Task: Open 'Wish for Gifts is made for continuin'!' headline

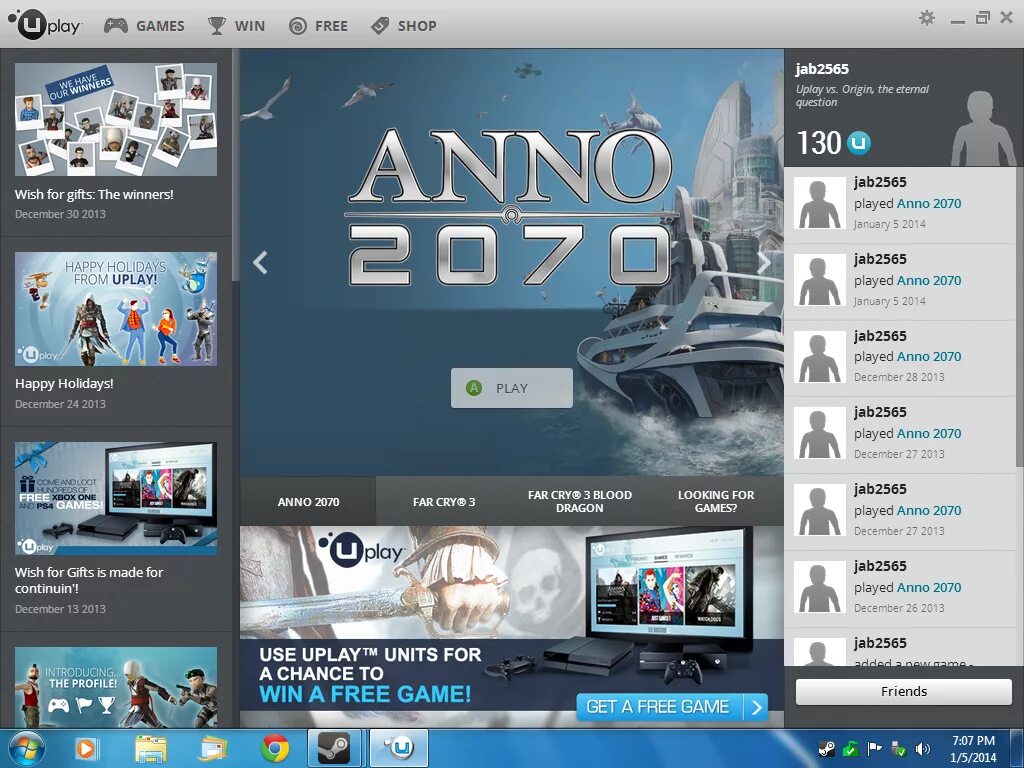Action: (x=89, y=580)
